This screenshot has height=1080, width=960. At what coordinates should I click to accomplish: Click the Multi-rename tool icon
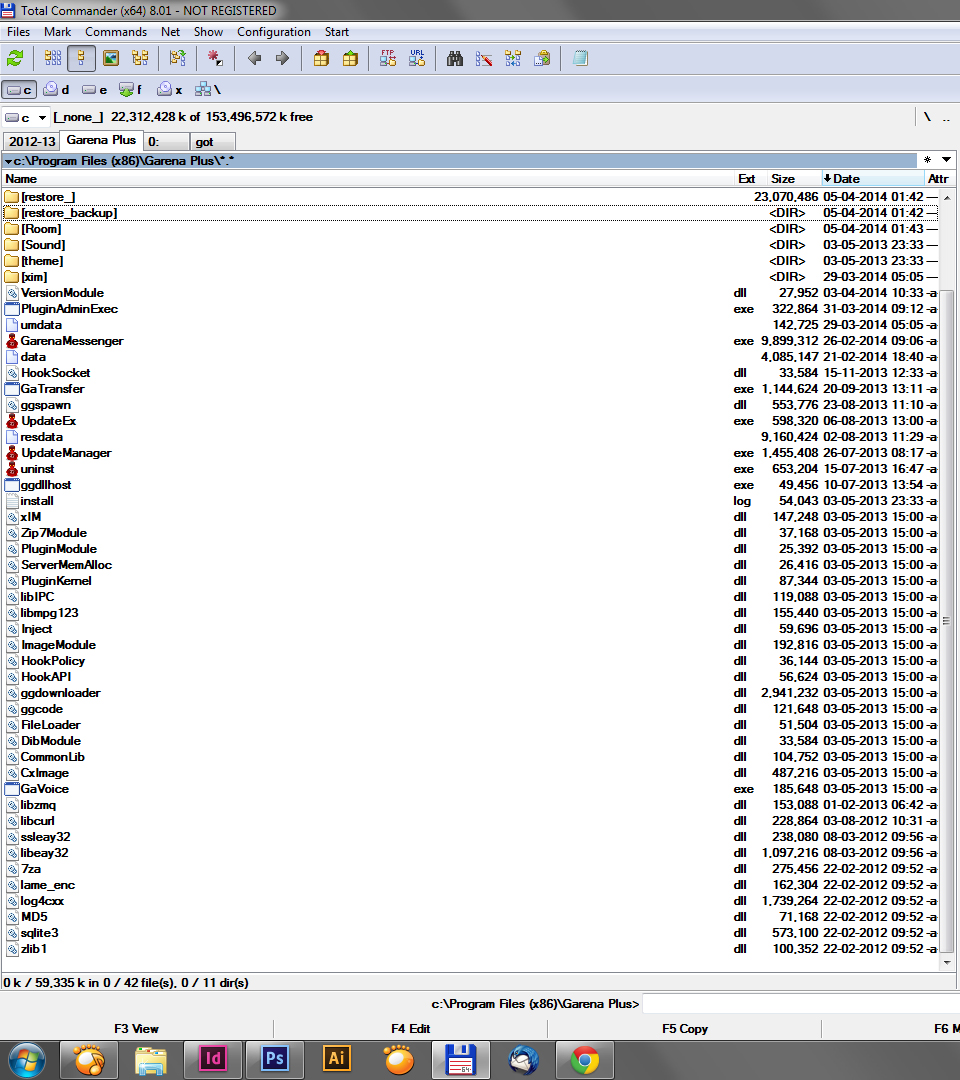tap(483, 59)
